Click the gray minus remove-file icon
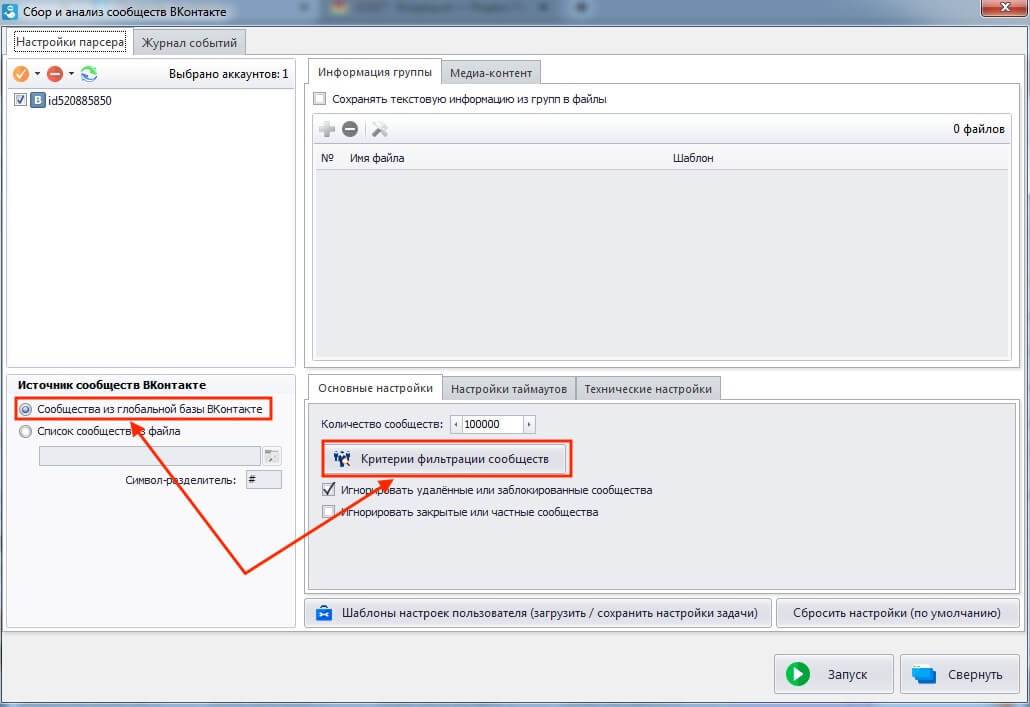The height and width of the screenshot is (707, 1030). point(350,129)
